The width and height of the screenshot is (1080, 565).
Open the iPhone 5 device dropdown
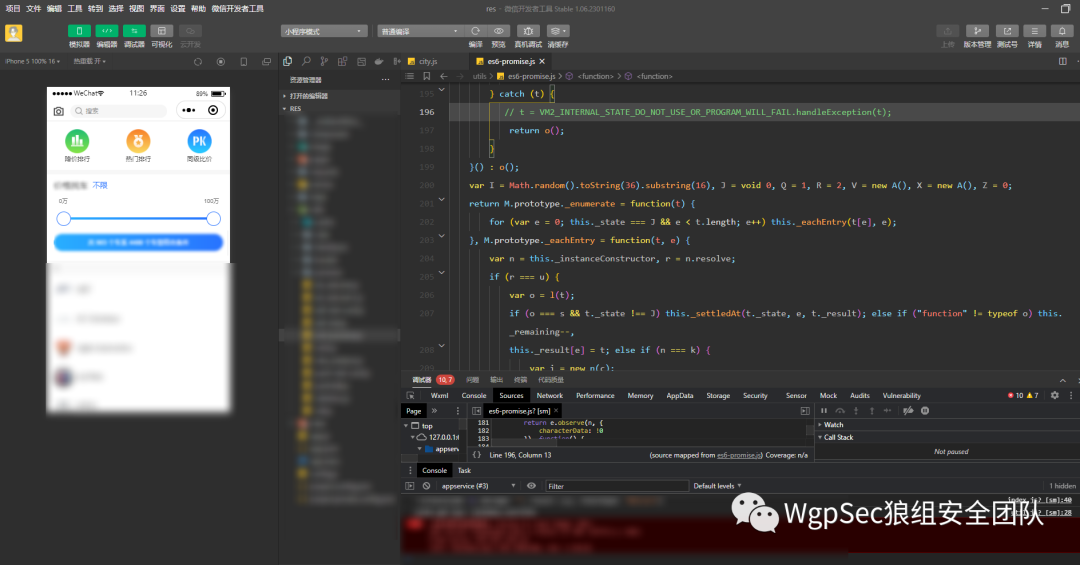32,61
